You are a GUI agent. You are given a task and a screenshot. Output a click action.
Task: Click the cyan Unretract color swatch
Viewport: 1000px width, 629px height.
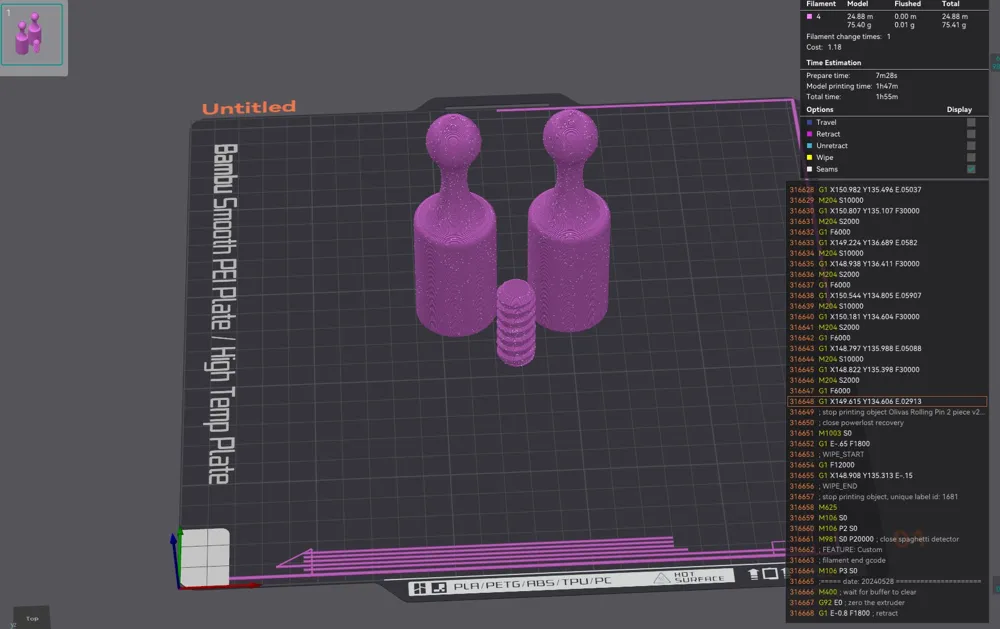tap(809, 145)
